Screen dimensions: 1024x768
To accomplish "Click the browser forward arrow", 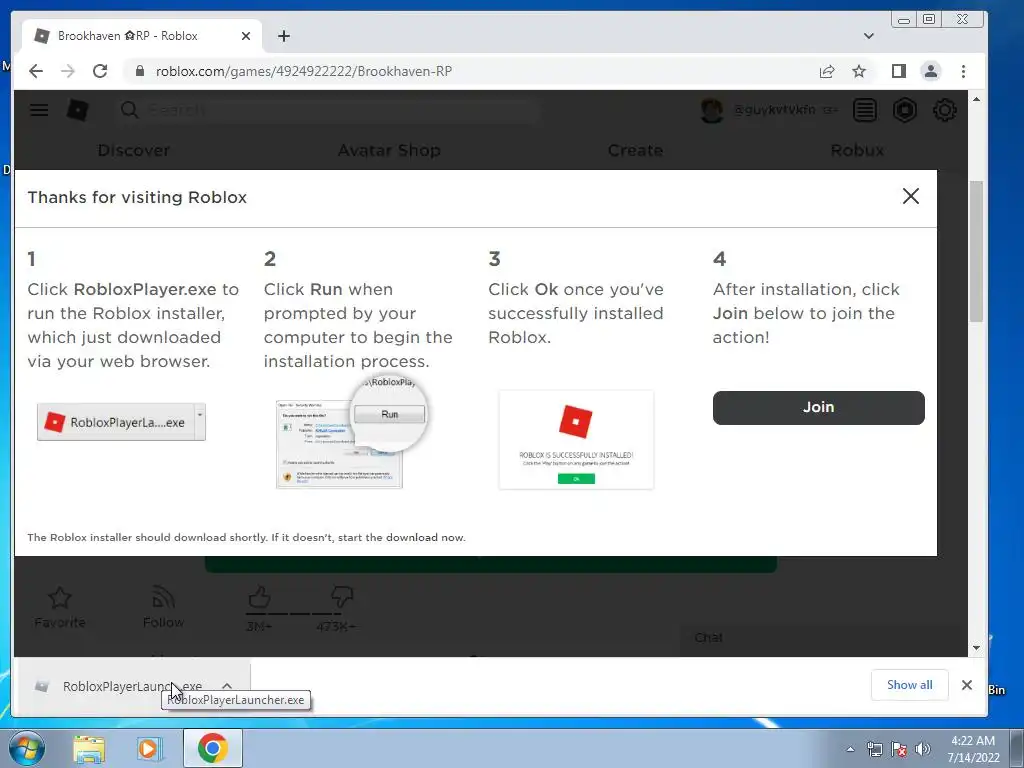I will tap(68, 71).
